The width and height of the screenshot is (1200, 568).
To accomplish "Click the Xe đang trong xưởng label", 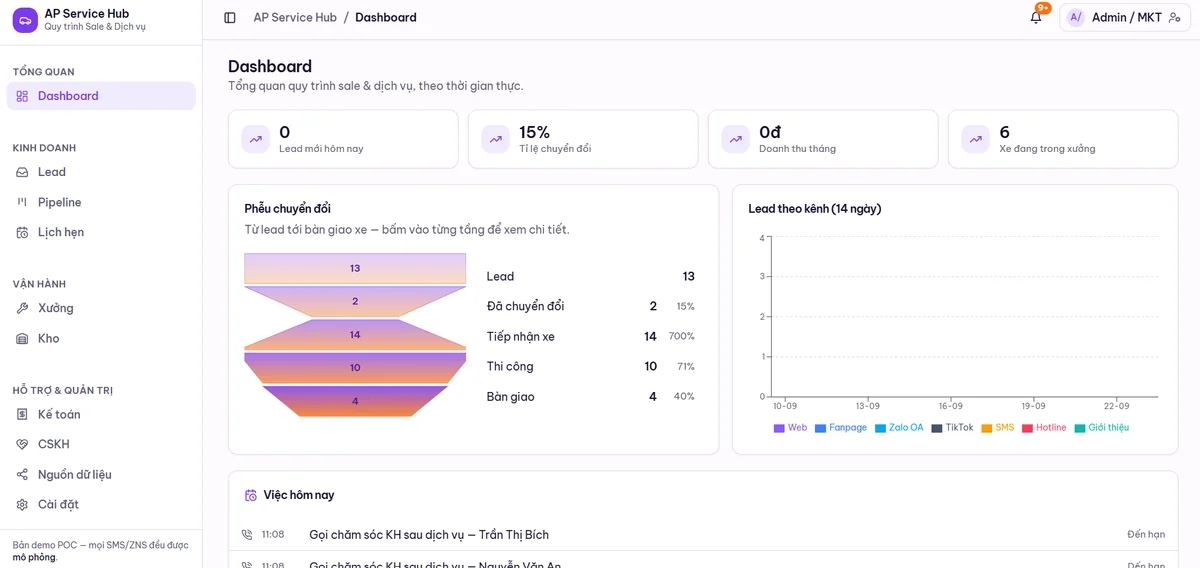I will click(1047, 149).
